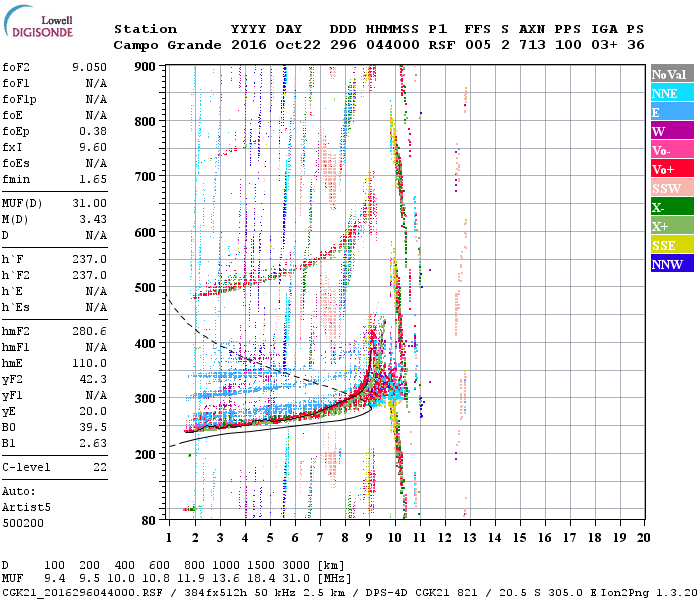The image size is (700, 600).
Task: Click the MUF value 18.4 in table
Action: pyautogui.click(x=262, y=579)
